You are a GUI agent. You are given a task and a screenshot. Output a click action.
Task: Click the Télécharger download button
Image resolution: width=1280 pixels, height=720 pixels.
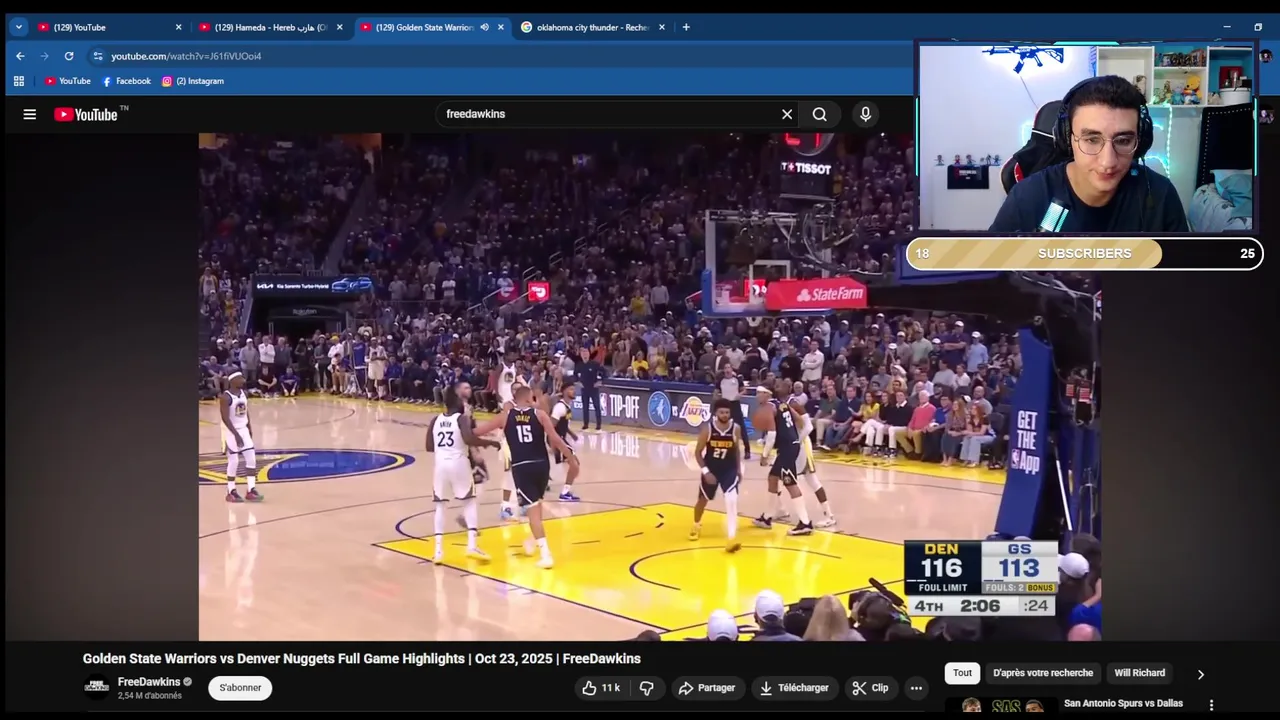tap(794, 688)
